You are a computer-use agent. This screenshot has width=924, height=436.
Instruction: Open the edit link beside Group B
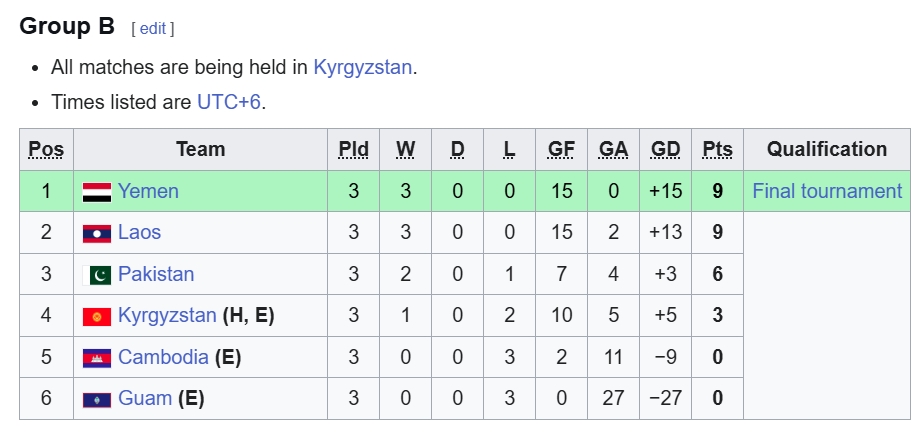click(x=152, y=29)
